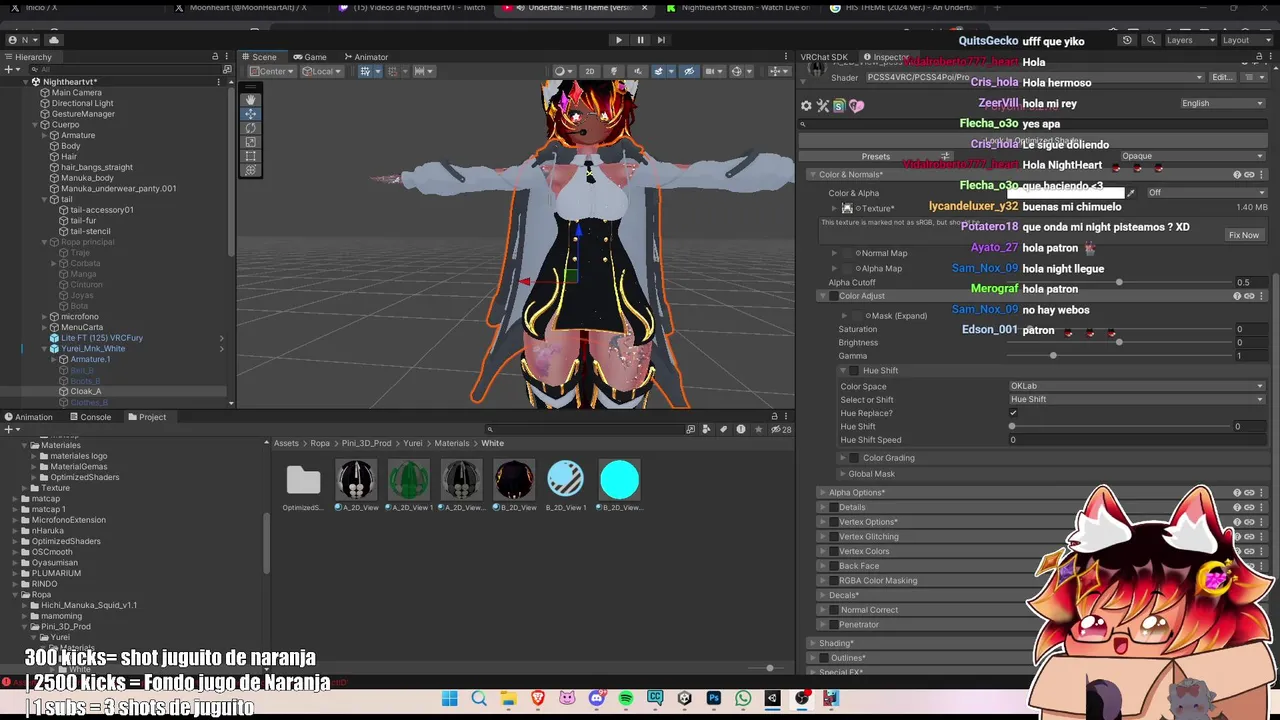Viewport: 1280px width, 720px height.
Task: Enable the Color Grading checkbox
Action: coord(854,458)
